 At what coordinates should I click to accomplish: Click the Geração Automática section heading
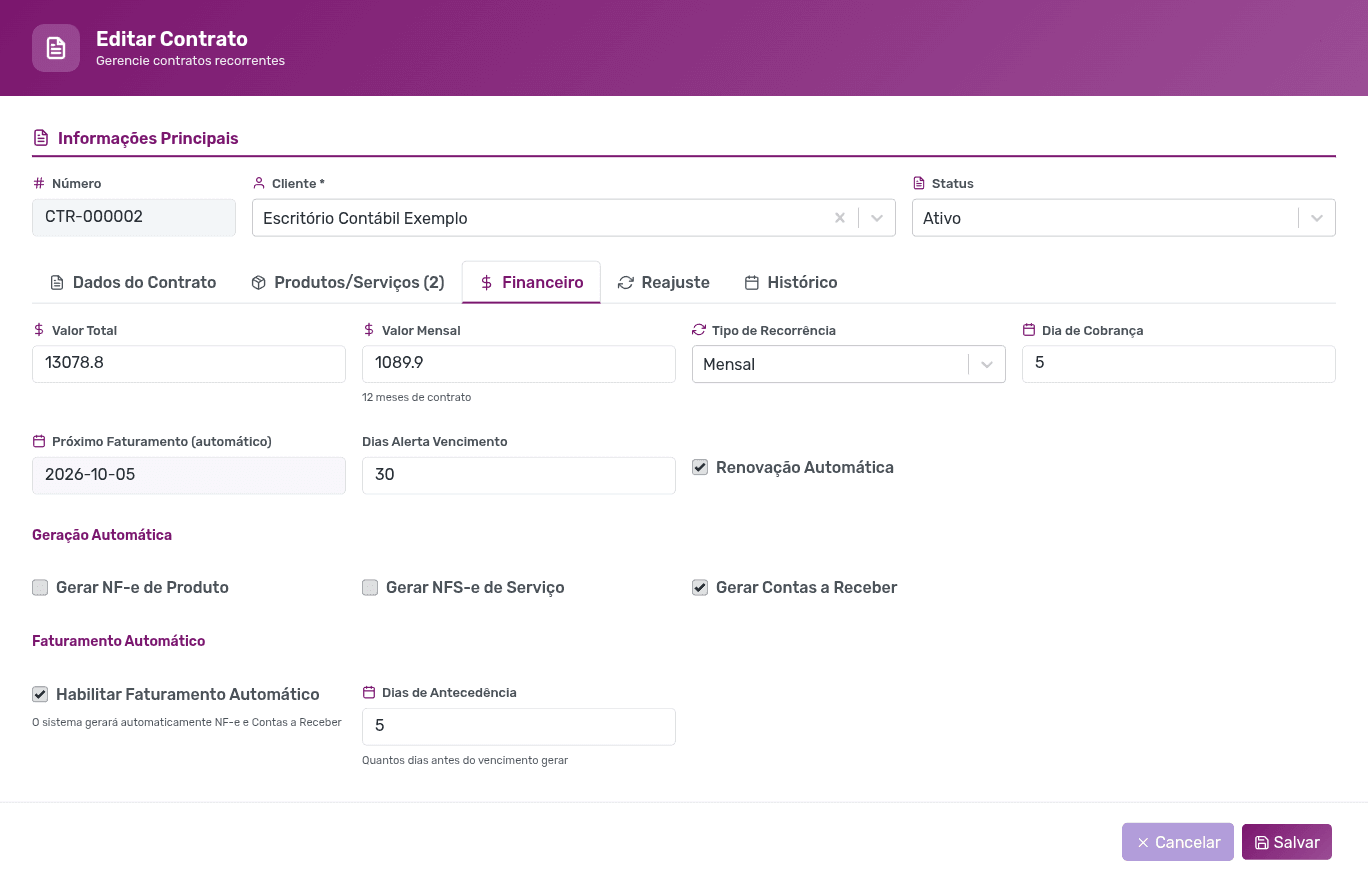coord(102,535)
